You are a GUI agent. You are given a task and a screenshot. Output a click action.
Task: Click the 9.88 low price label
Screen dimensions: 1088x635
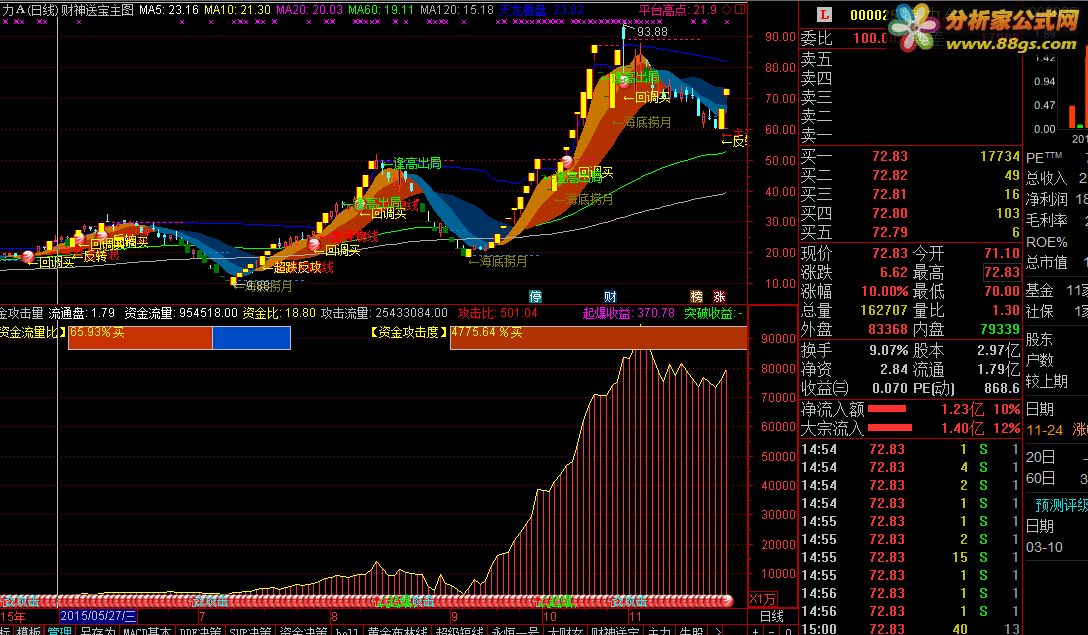coord(257,285)
